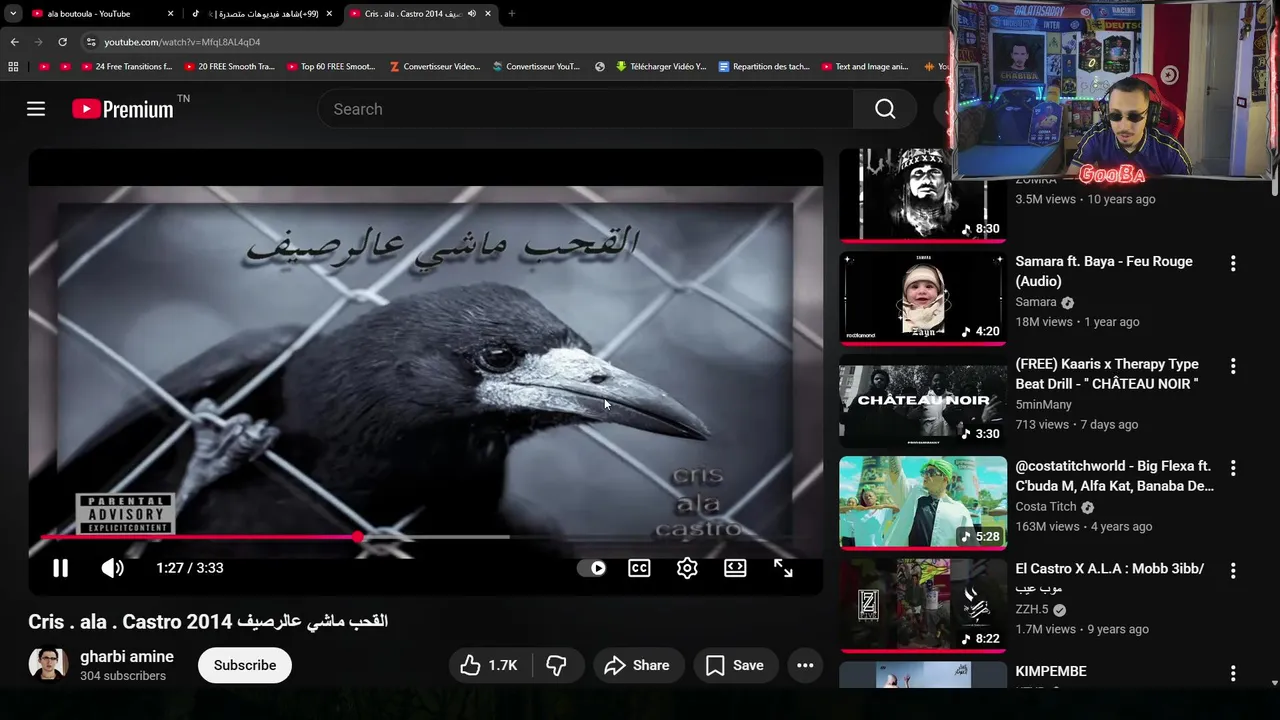This screenshot has width=1280, height=720.
Task: View site information icon in address bar
Action: [90, 42]
